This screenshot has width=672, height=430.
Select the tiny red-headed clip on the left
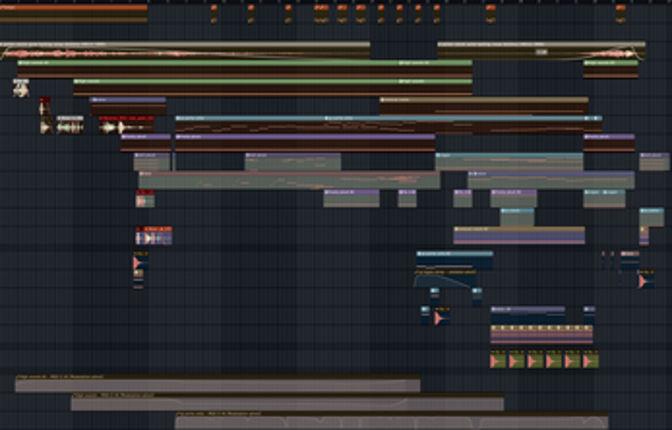[x=45, y=105]
